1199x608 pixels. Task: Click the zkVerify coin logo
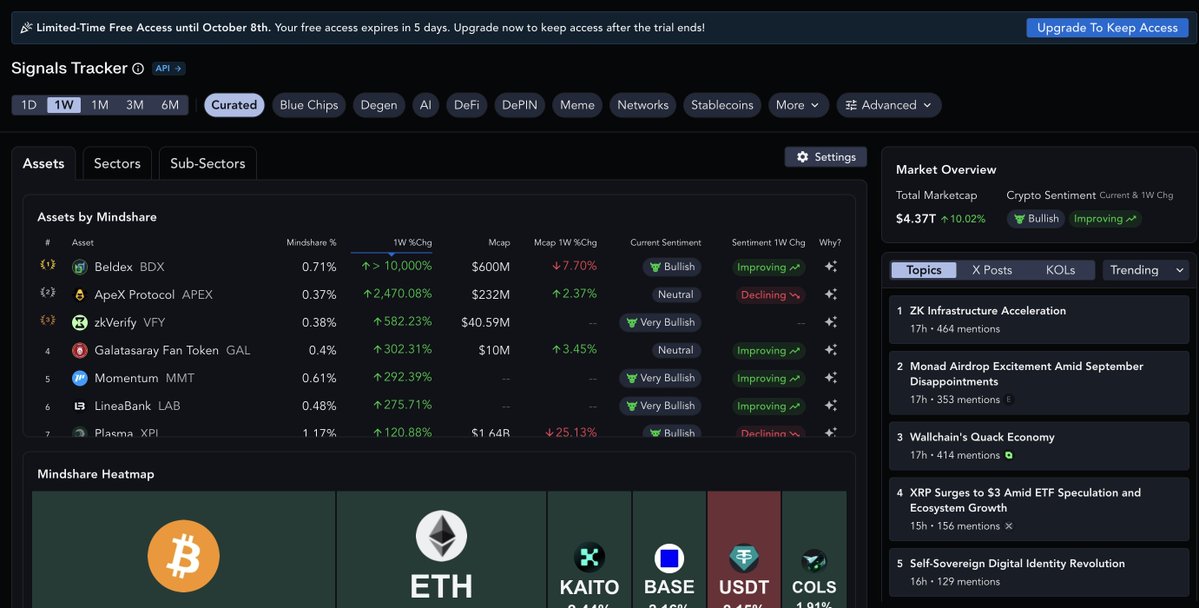(80, 323)
